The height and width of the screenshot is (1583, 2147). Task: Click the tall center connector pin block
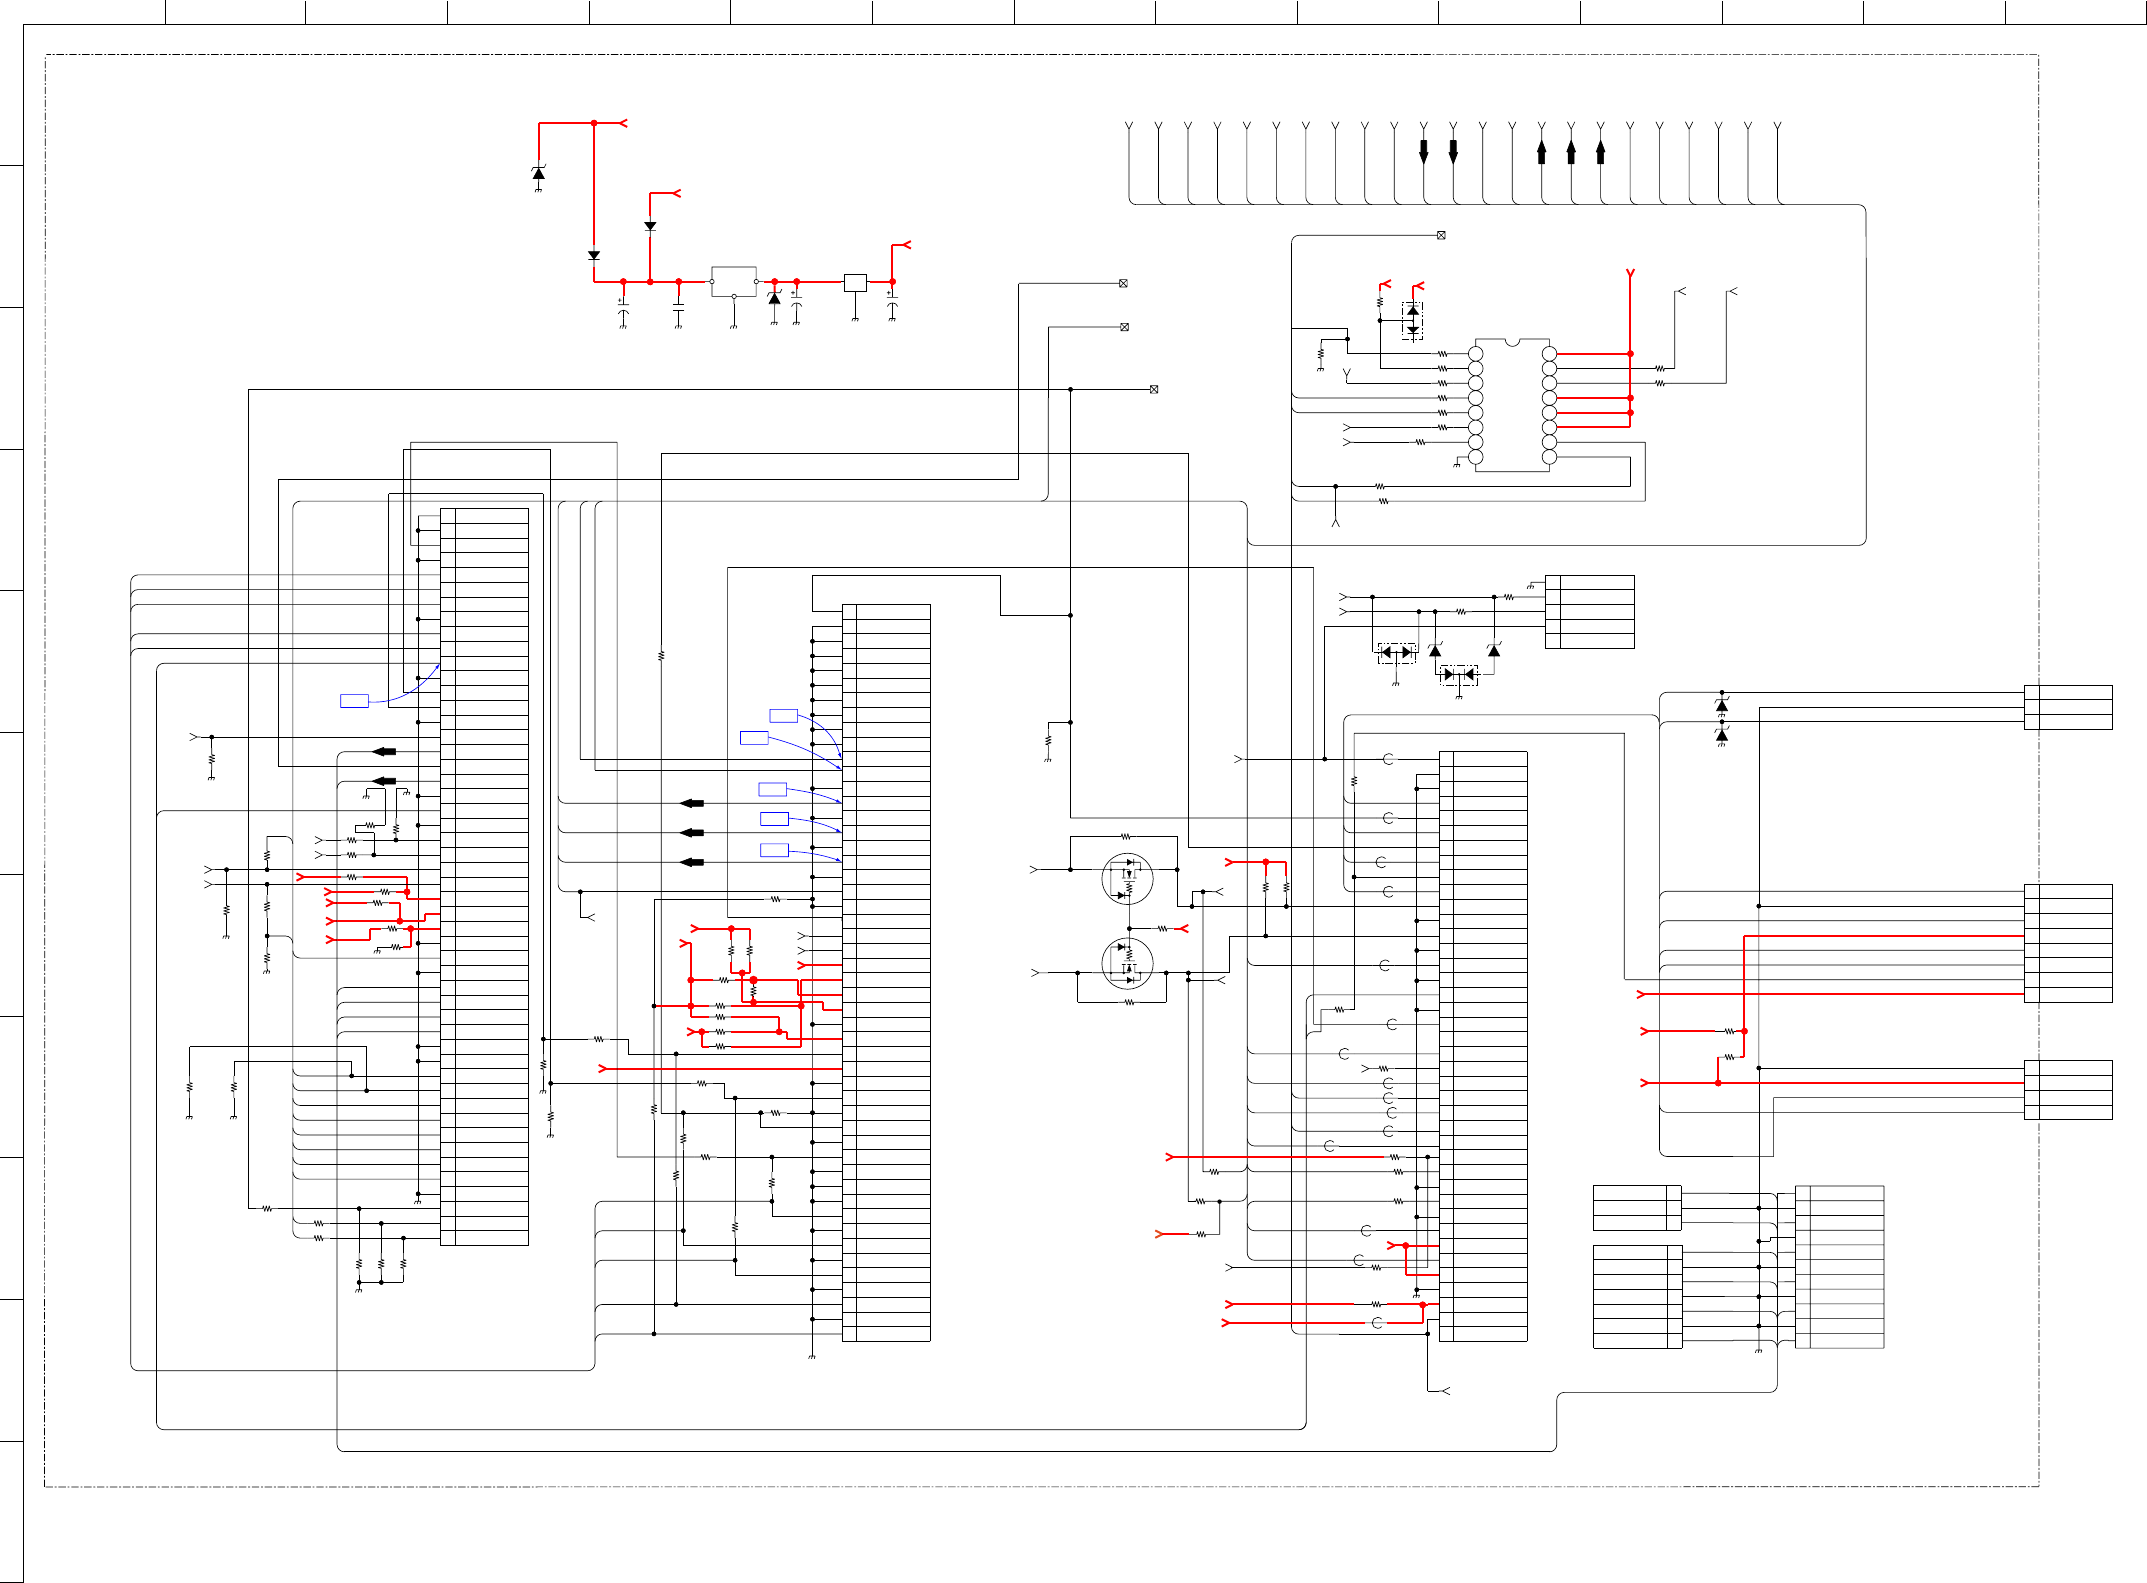click(886, 972)
